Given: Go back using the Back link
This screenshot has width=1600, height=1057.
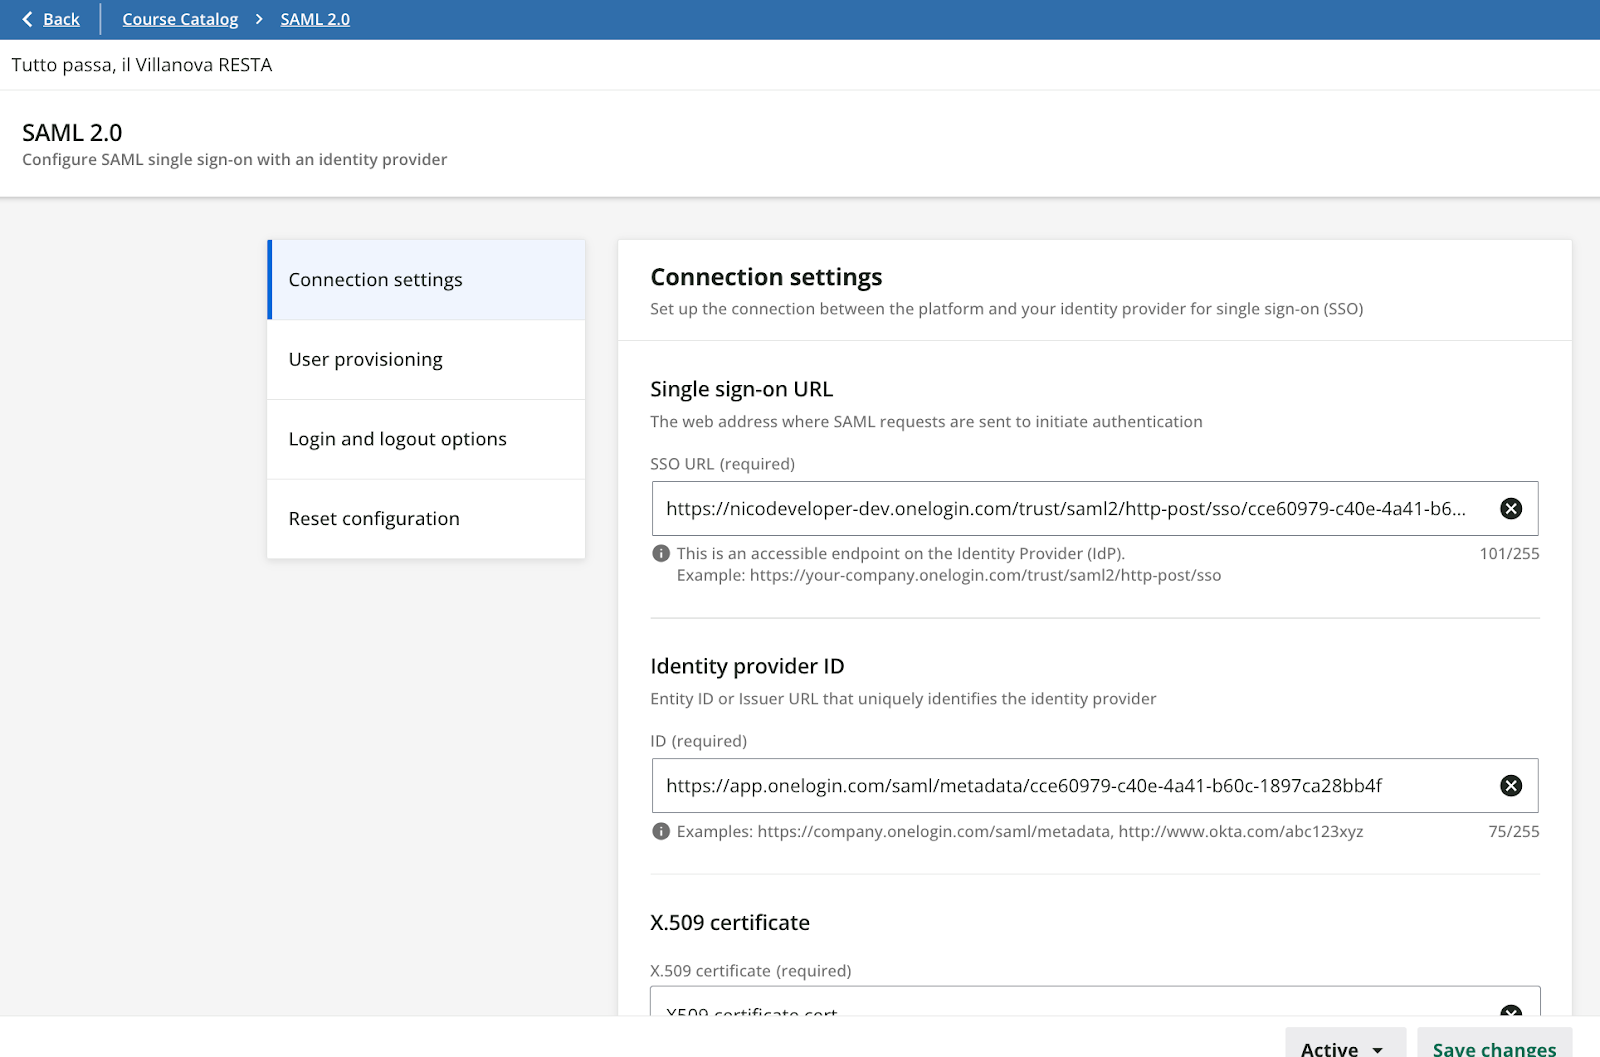Looking at the screenshot, I should 61,19.
